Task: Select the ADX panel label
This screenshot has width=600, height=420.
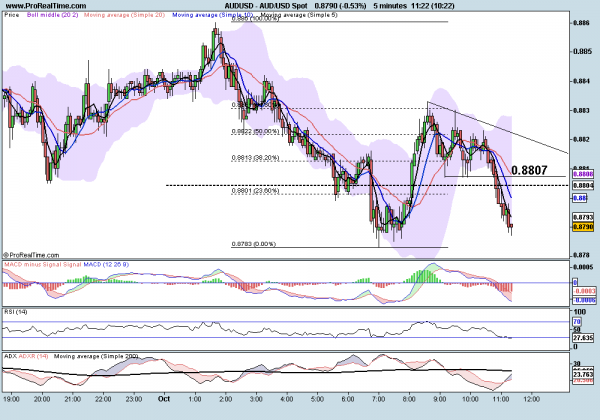Action: (10, 356)
